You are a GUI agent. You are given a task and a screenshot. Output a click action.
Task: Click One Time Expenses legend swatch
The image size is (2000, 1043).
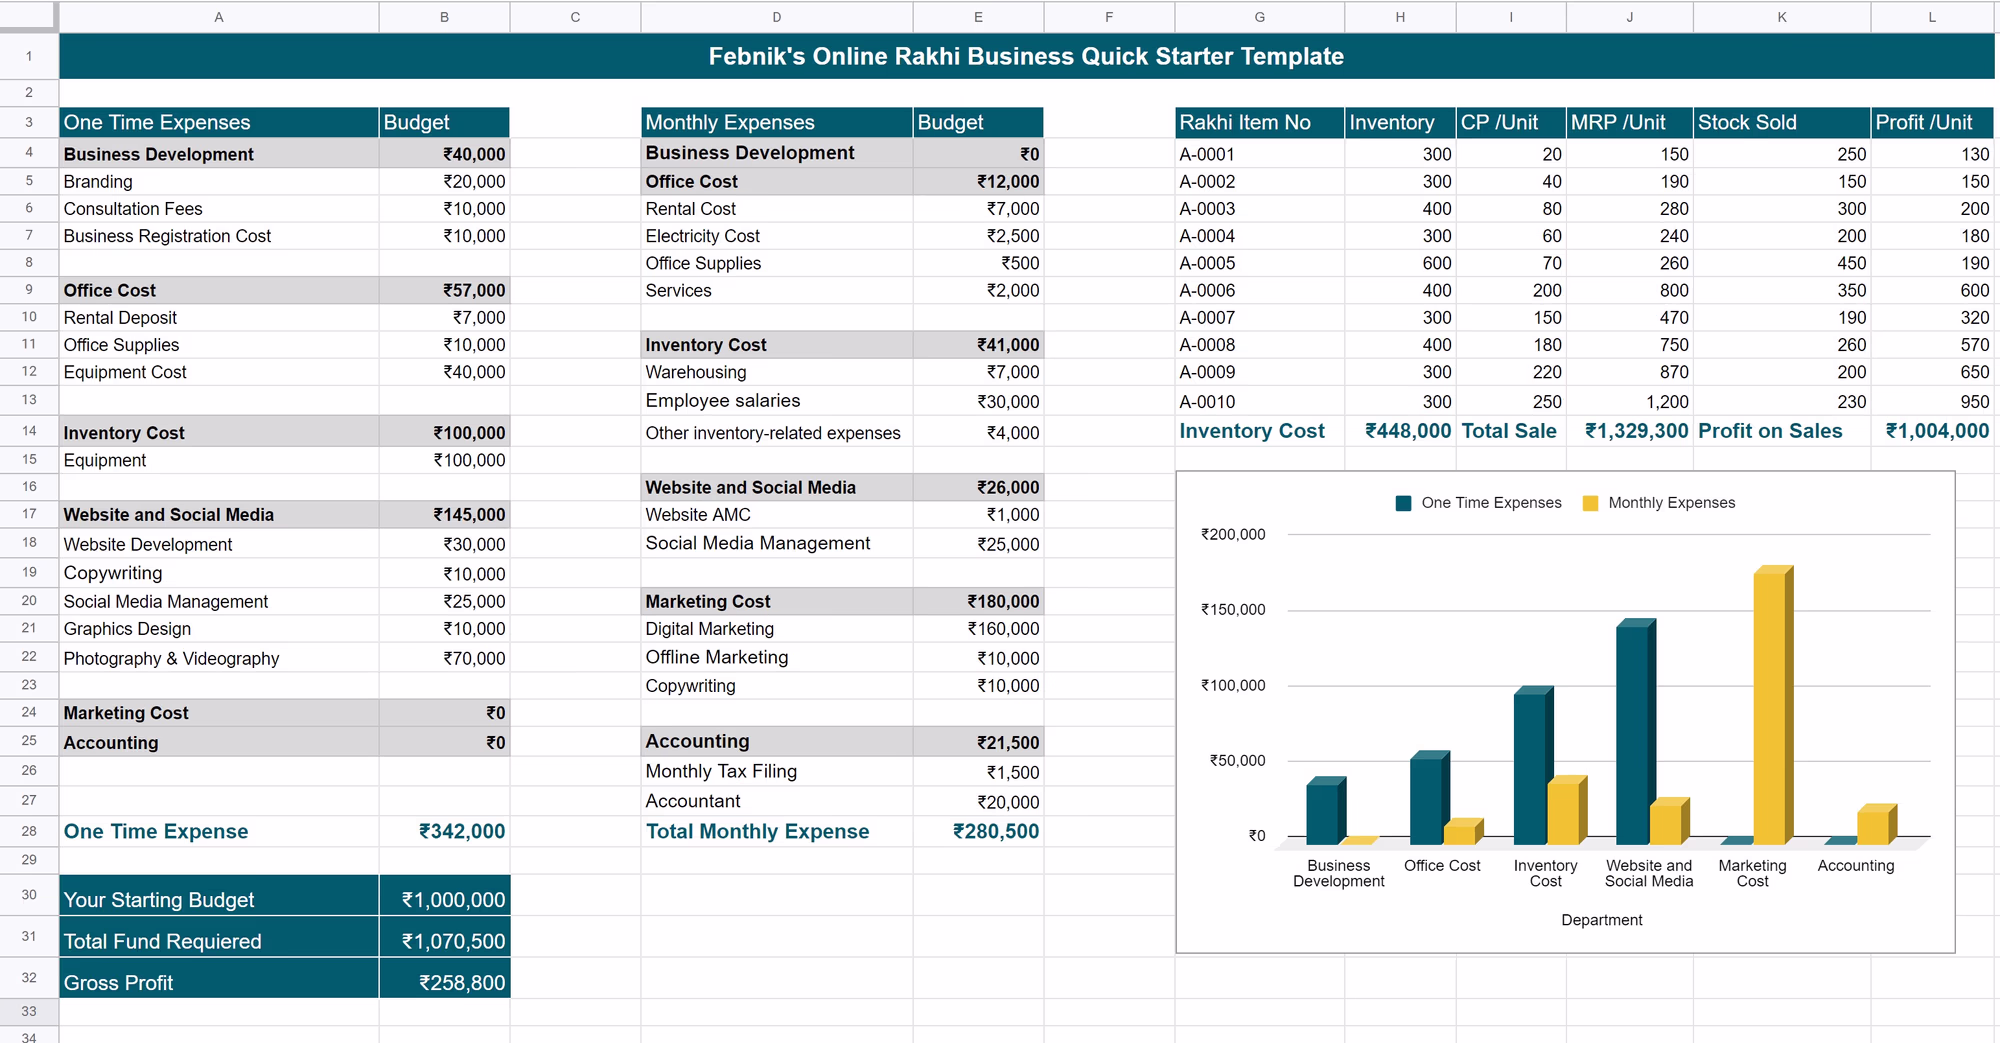click(1403, 503)
